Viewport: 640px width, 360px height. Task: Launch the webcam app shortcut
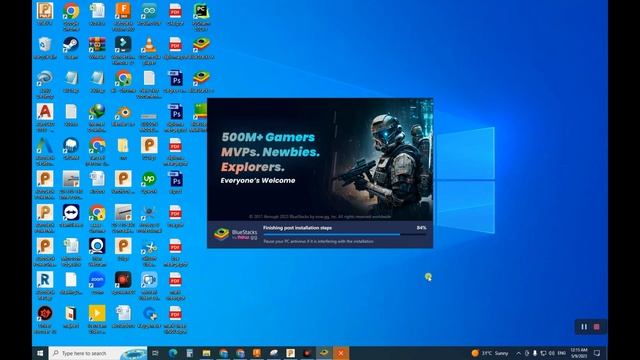(97, 251)
